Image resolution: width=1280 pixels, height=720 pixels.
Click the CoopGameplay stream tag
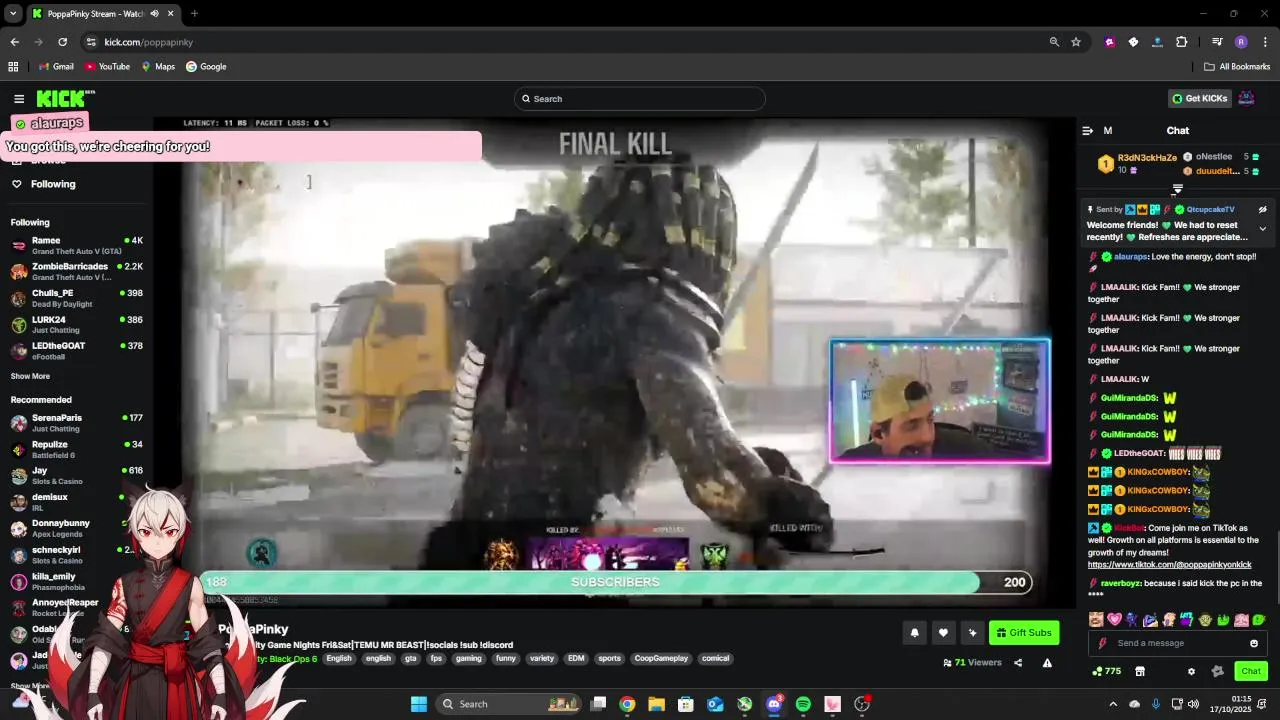click(x=661, y=658)
